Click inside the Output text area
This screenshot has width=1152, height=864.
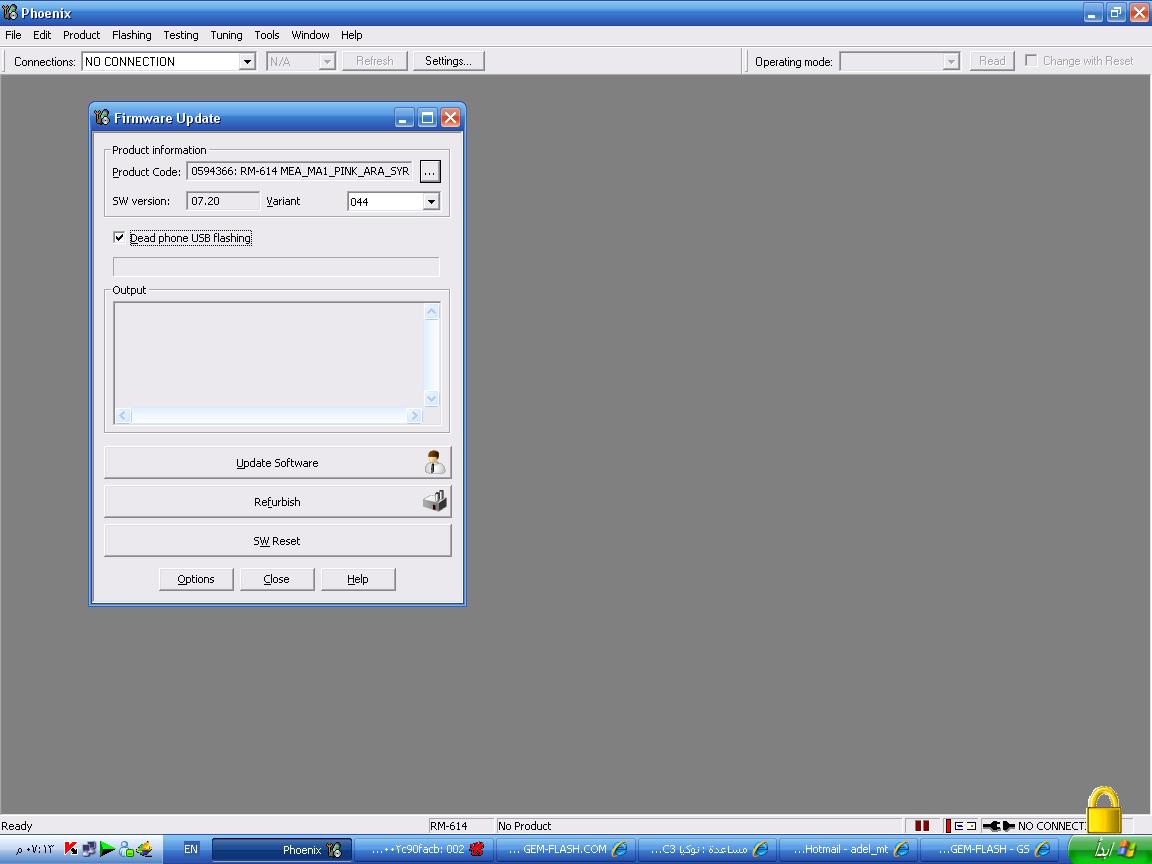(x=269, y=356)
